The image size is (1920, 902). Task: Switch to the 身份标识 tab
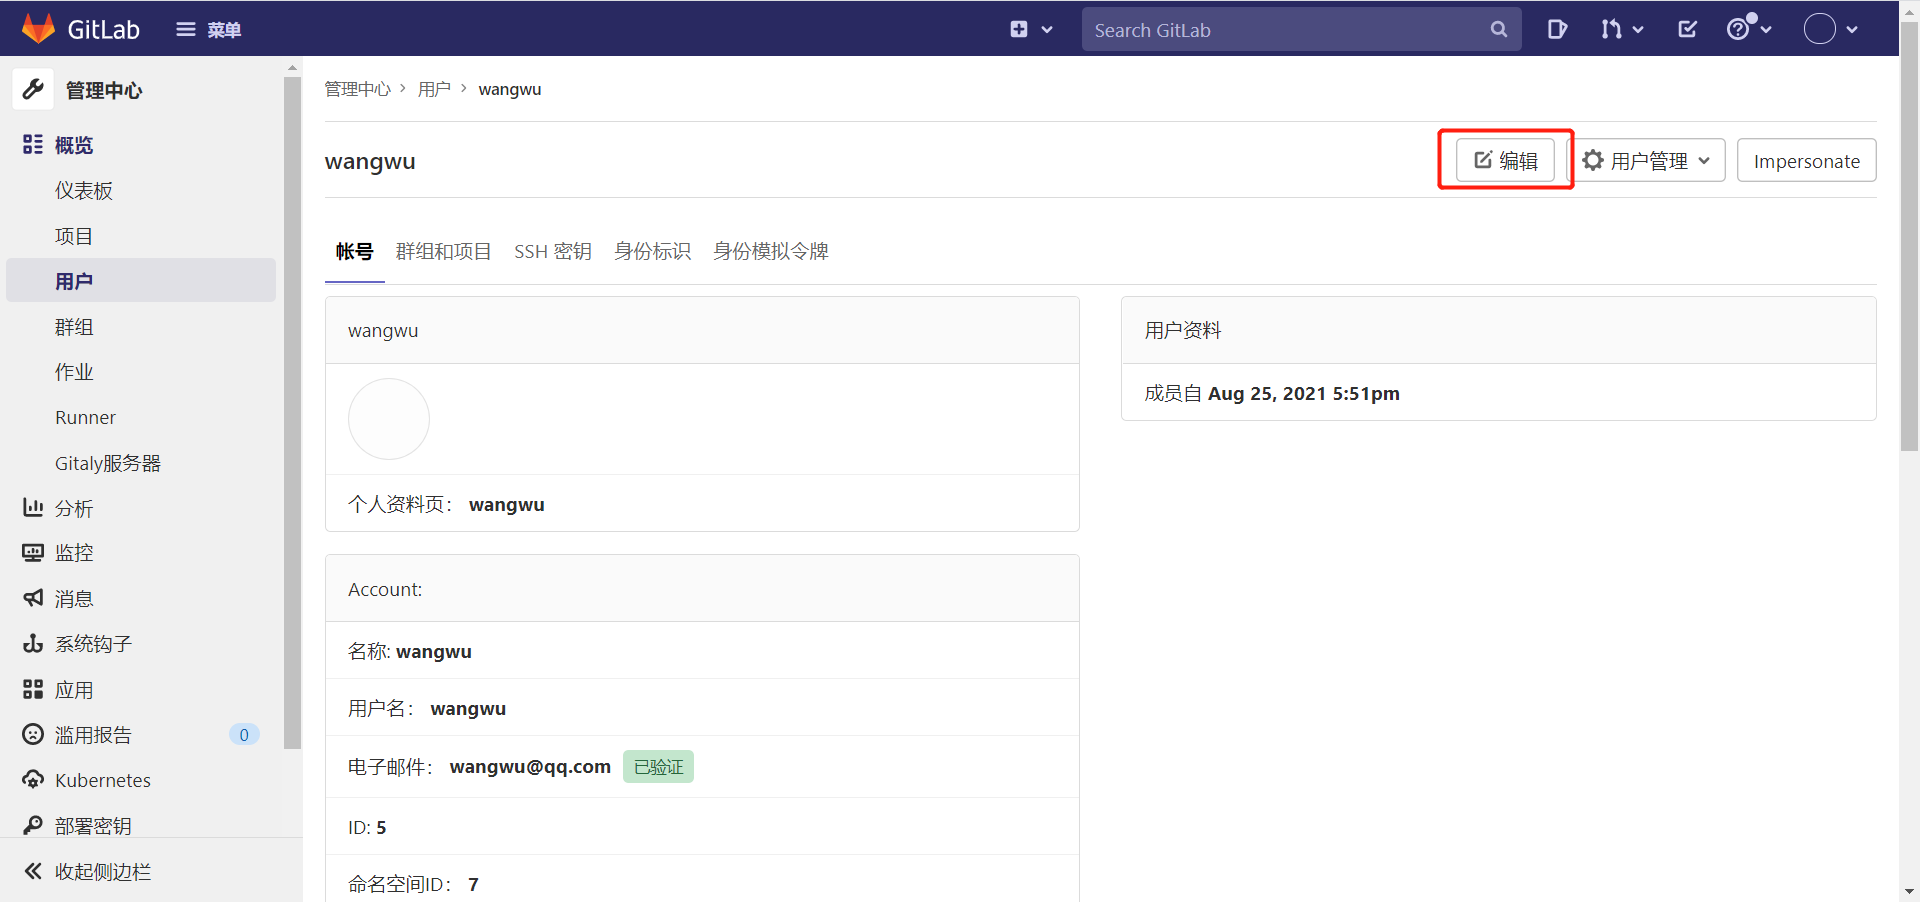(652, 251)
